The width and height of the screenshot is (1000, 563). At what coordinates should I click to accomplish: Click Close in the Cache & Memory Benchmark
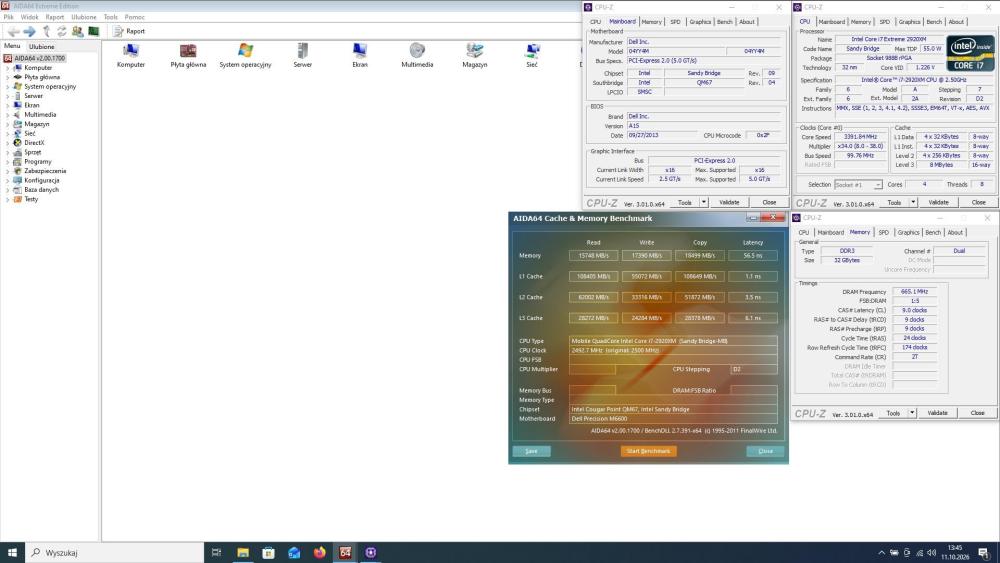[x=765, y=451]
